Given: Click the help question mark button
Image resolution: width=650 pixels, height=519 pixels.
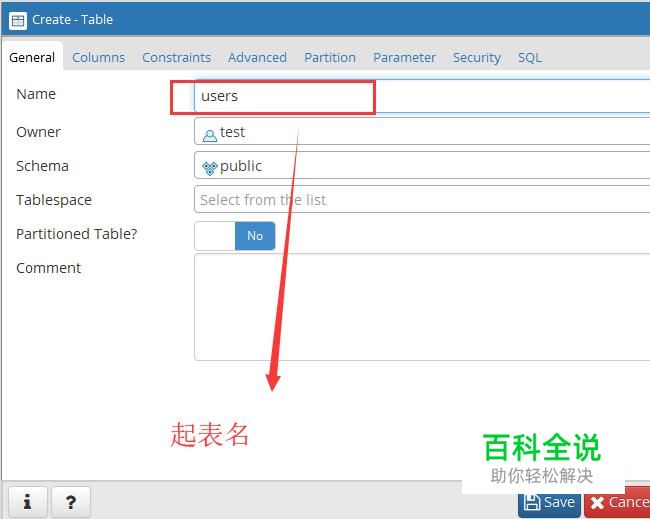Looking at the screenshot, I should [71, 502].
